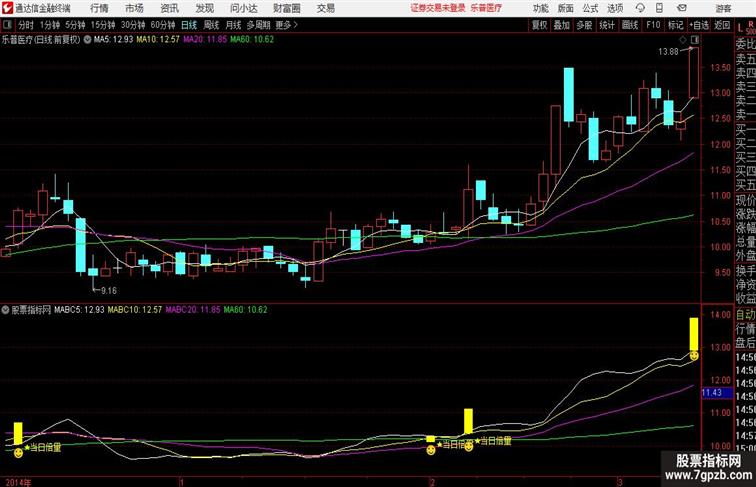Open the mobile phone icon
The image size is (756, 487).
[660, 8]
